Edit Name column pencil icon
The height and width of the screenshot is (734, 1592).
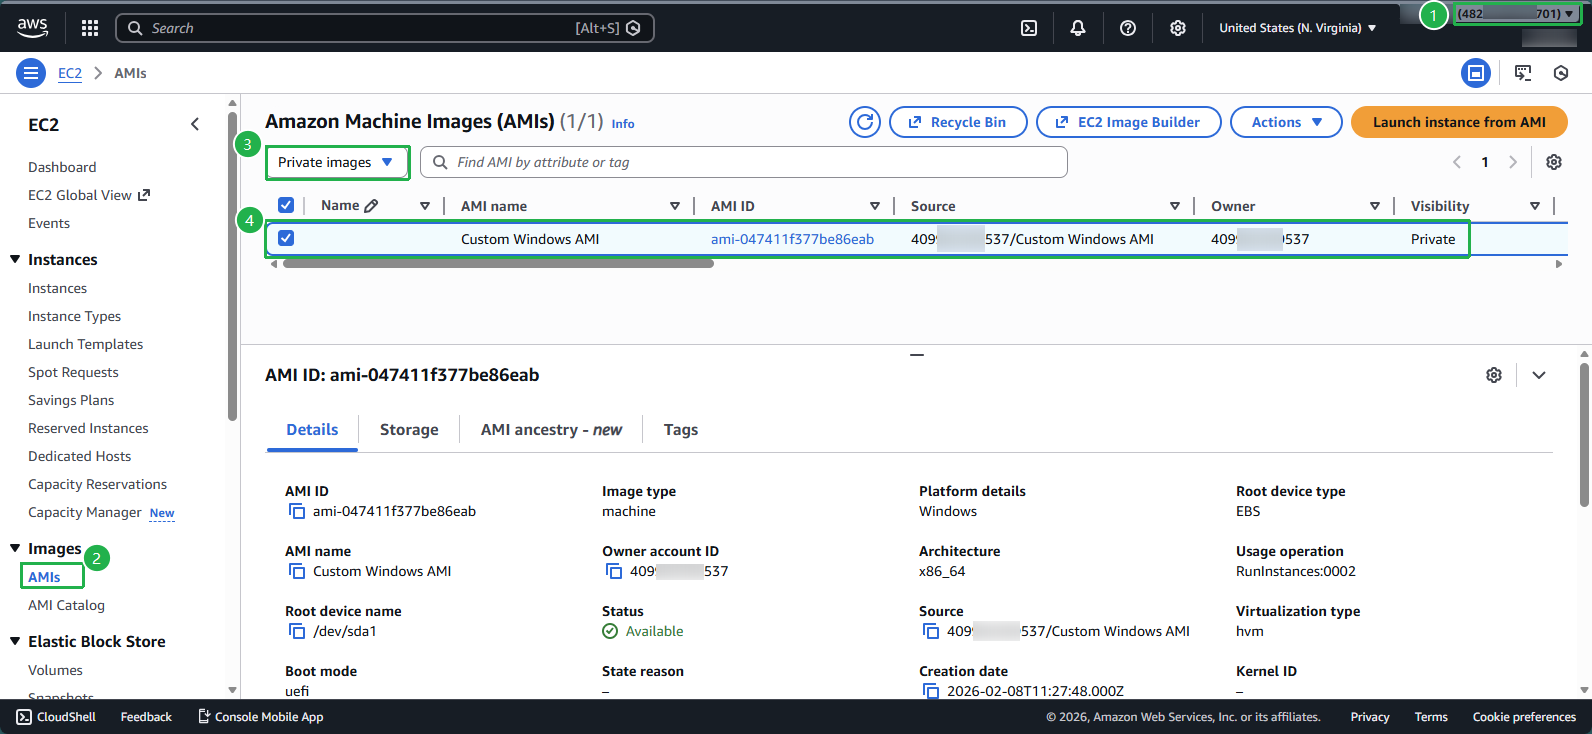[x=372, y=206]
